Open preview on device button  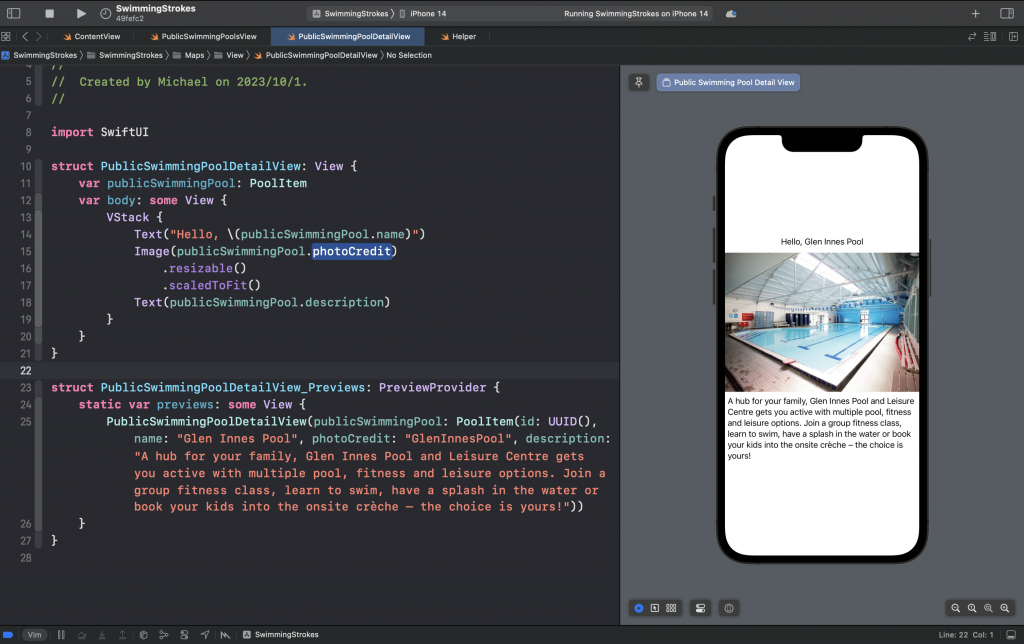[x=729, y=608]
